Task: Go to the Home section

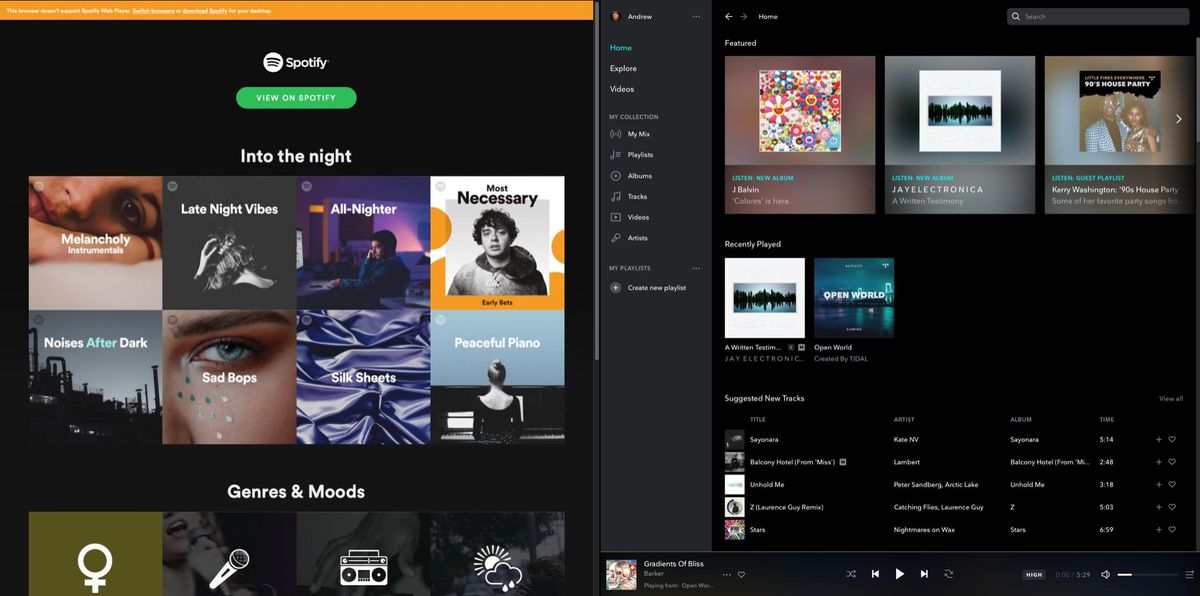Action: pos(620,47)
